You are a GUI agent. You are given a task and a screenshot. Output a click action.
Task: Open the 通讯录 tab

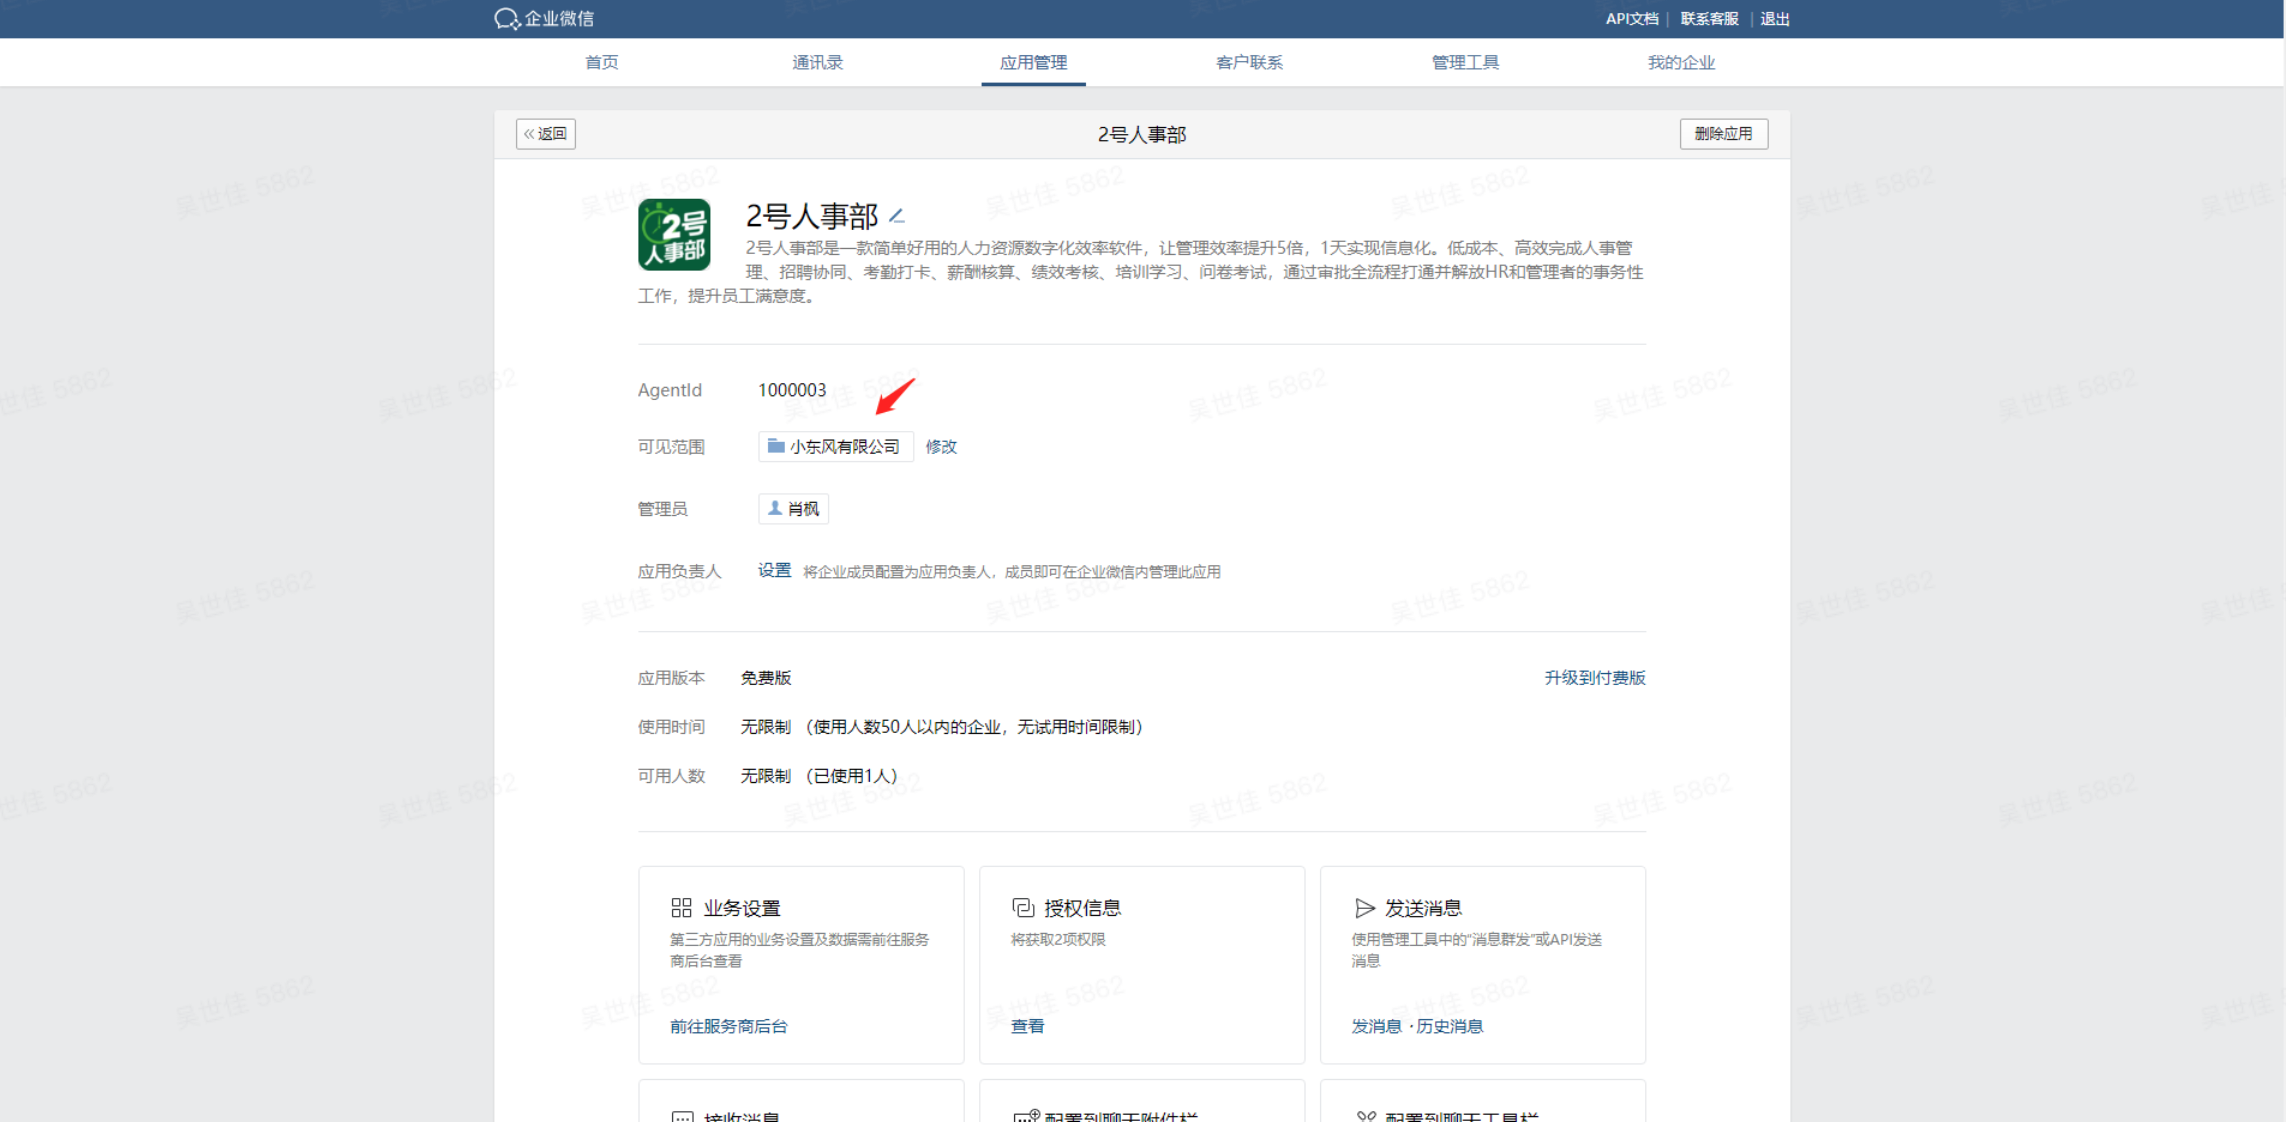817,62
